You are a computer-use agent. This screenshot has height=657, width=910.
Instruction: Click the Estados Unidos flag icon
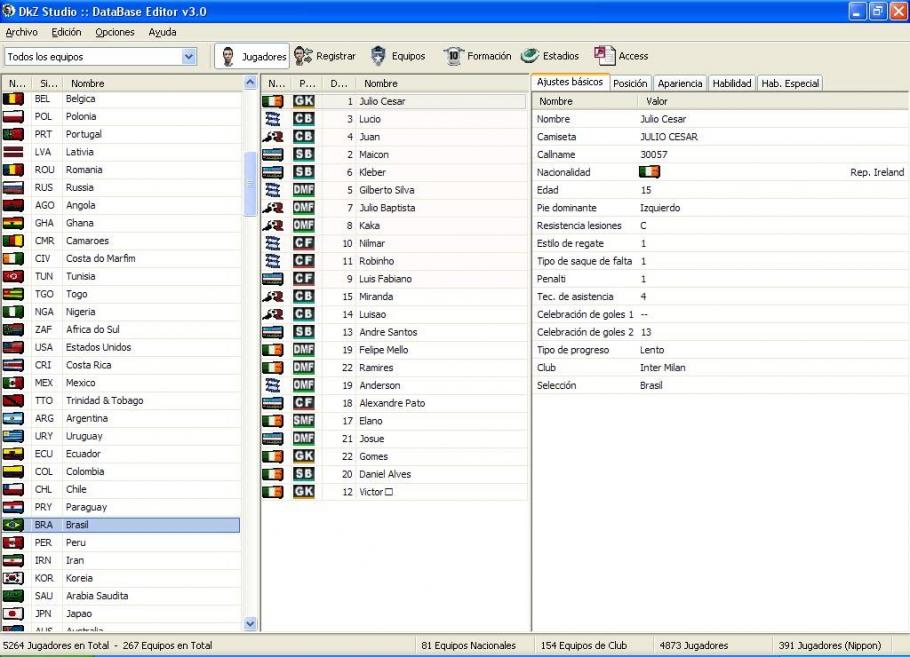[x=13, y=347]
